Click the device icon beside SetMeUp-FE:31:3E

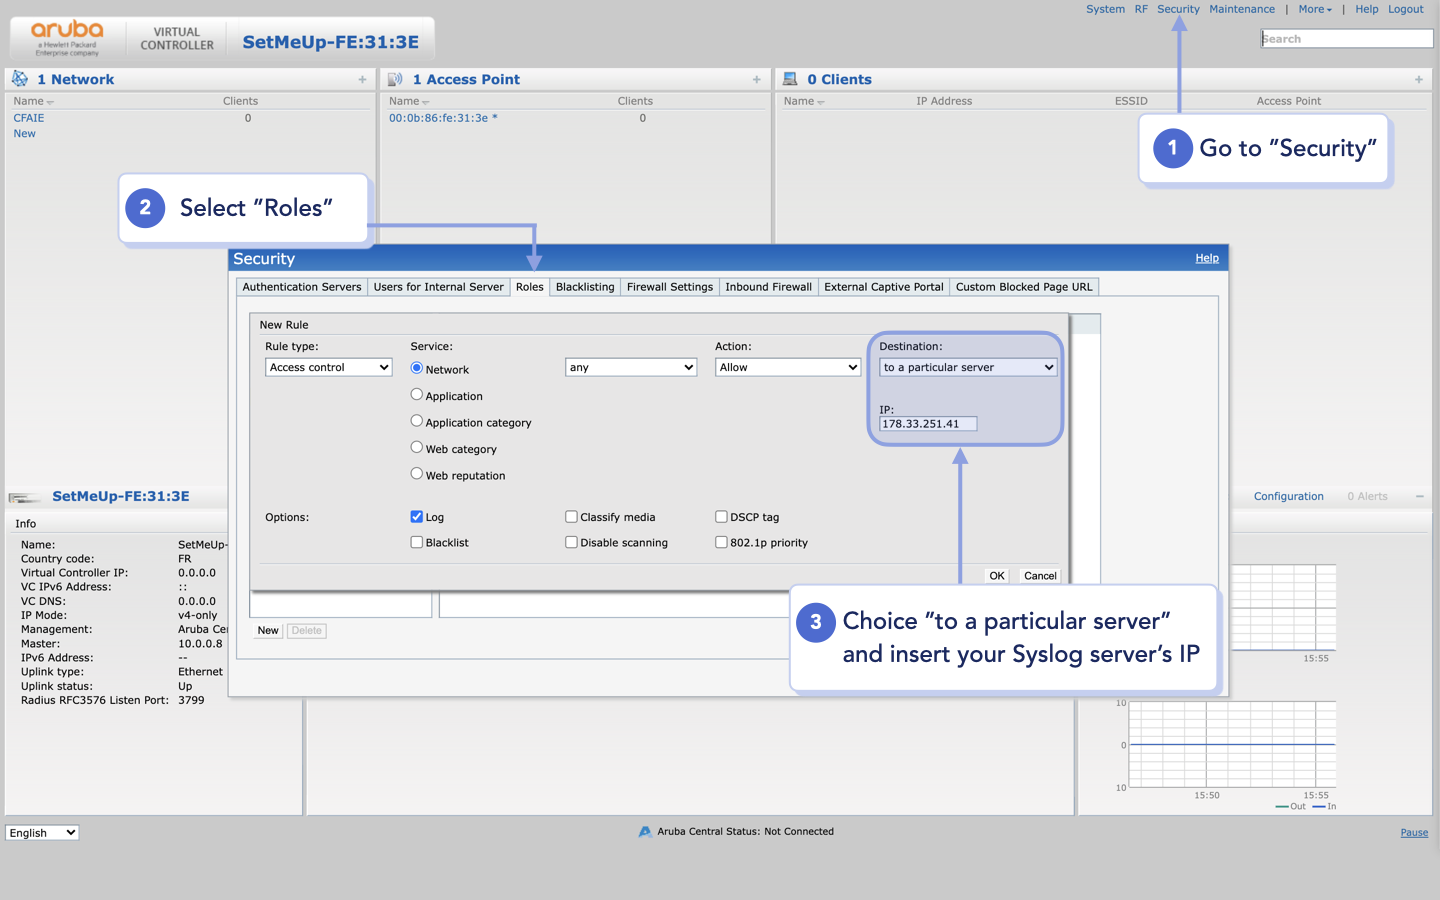pyautogui.click(x=22, y=496)
